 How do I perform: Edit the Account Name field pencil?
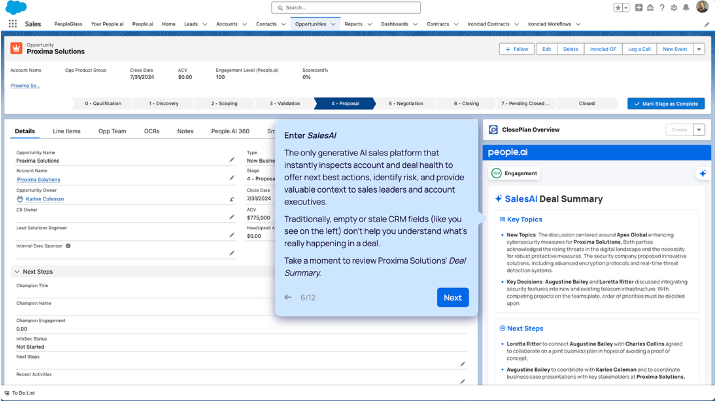(x=232, y=178)
